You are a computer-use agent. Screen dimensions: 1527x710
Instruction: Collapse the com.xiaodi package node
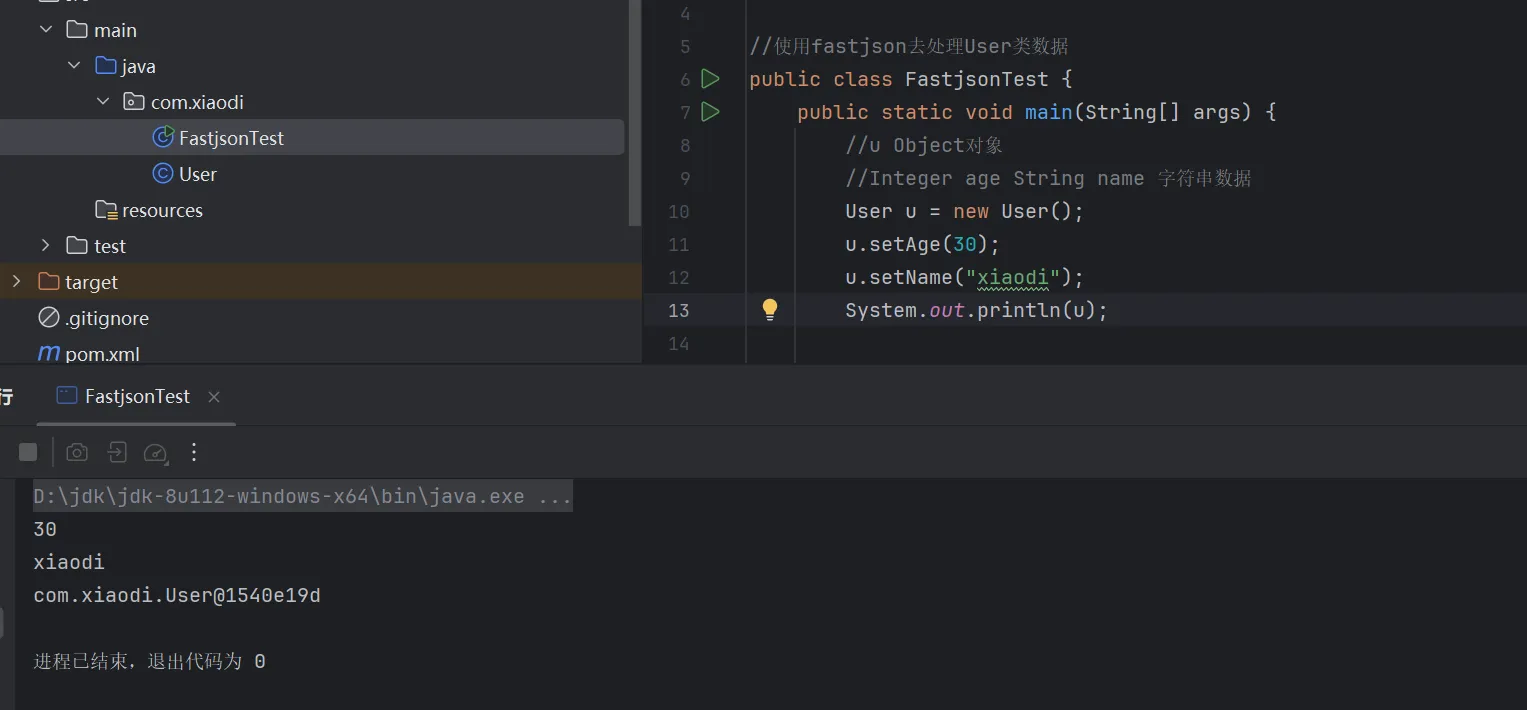(104, 102)
